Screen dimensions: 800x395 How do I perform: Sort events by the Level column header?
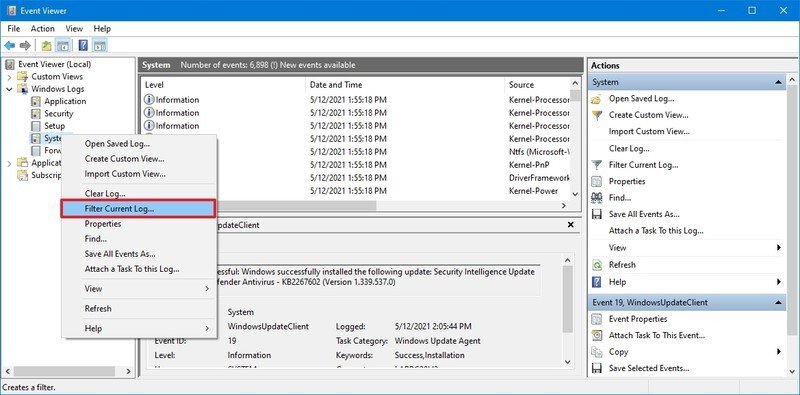[223, 85]
